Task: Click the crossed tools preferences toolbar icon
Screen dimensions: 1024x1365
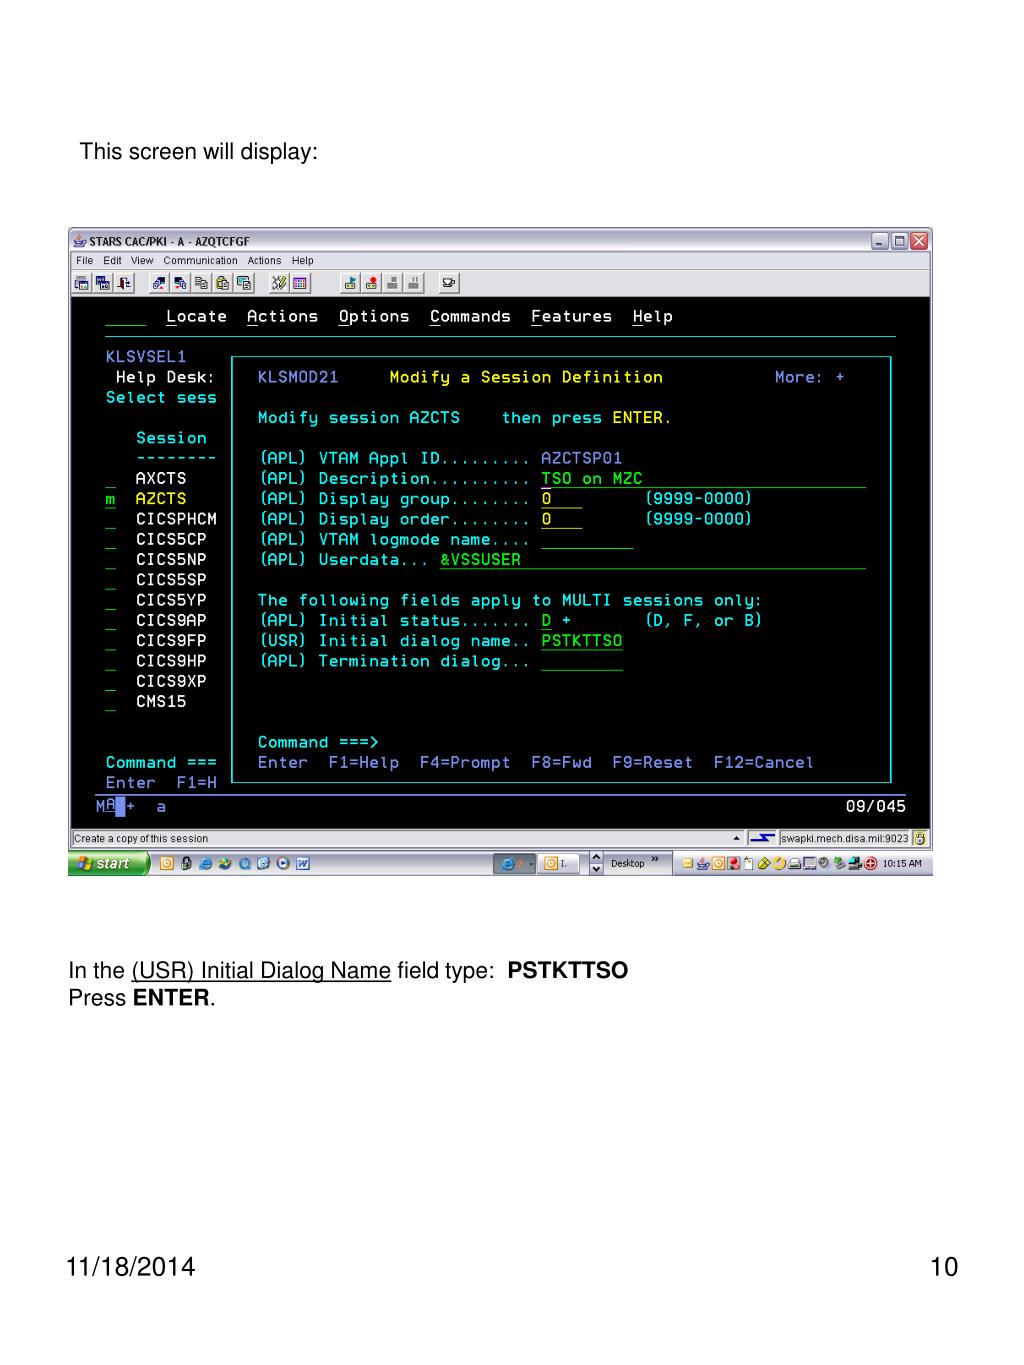Action: coord(279,284)
